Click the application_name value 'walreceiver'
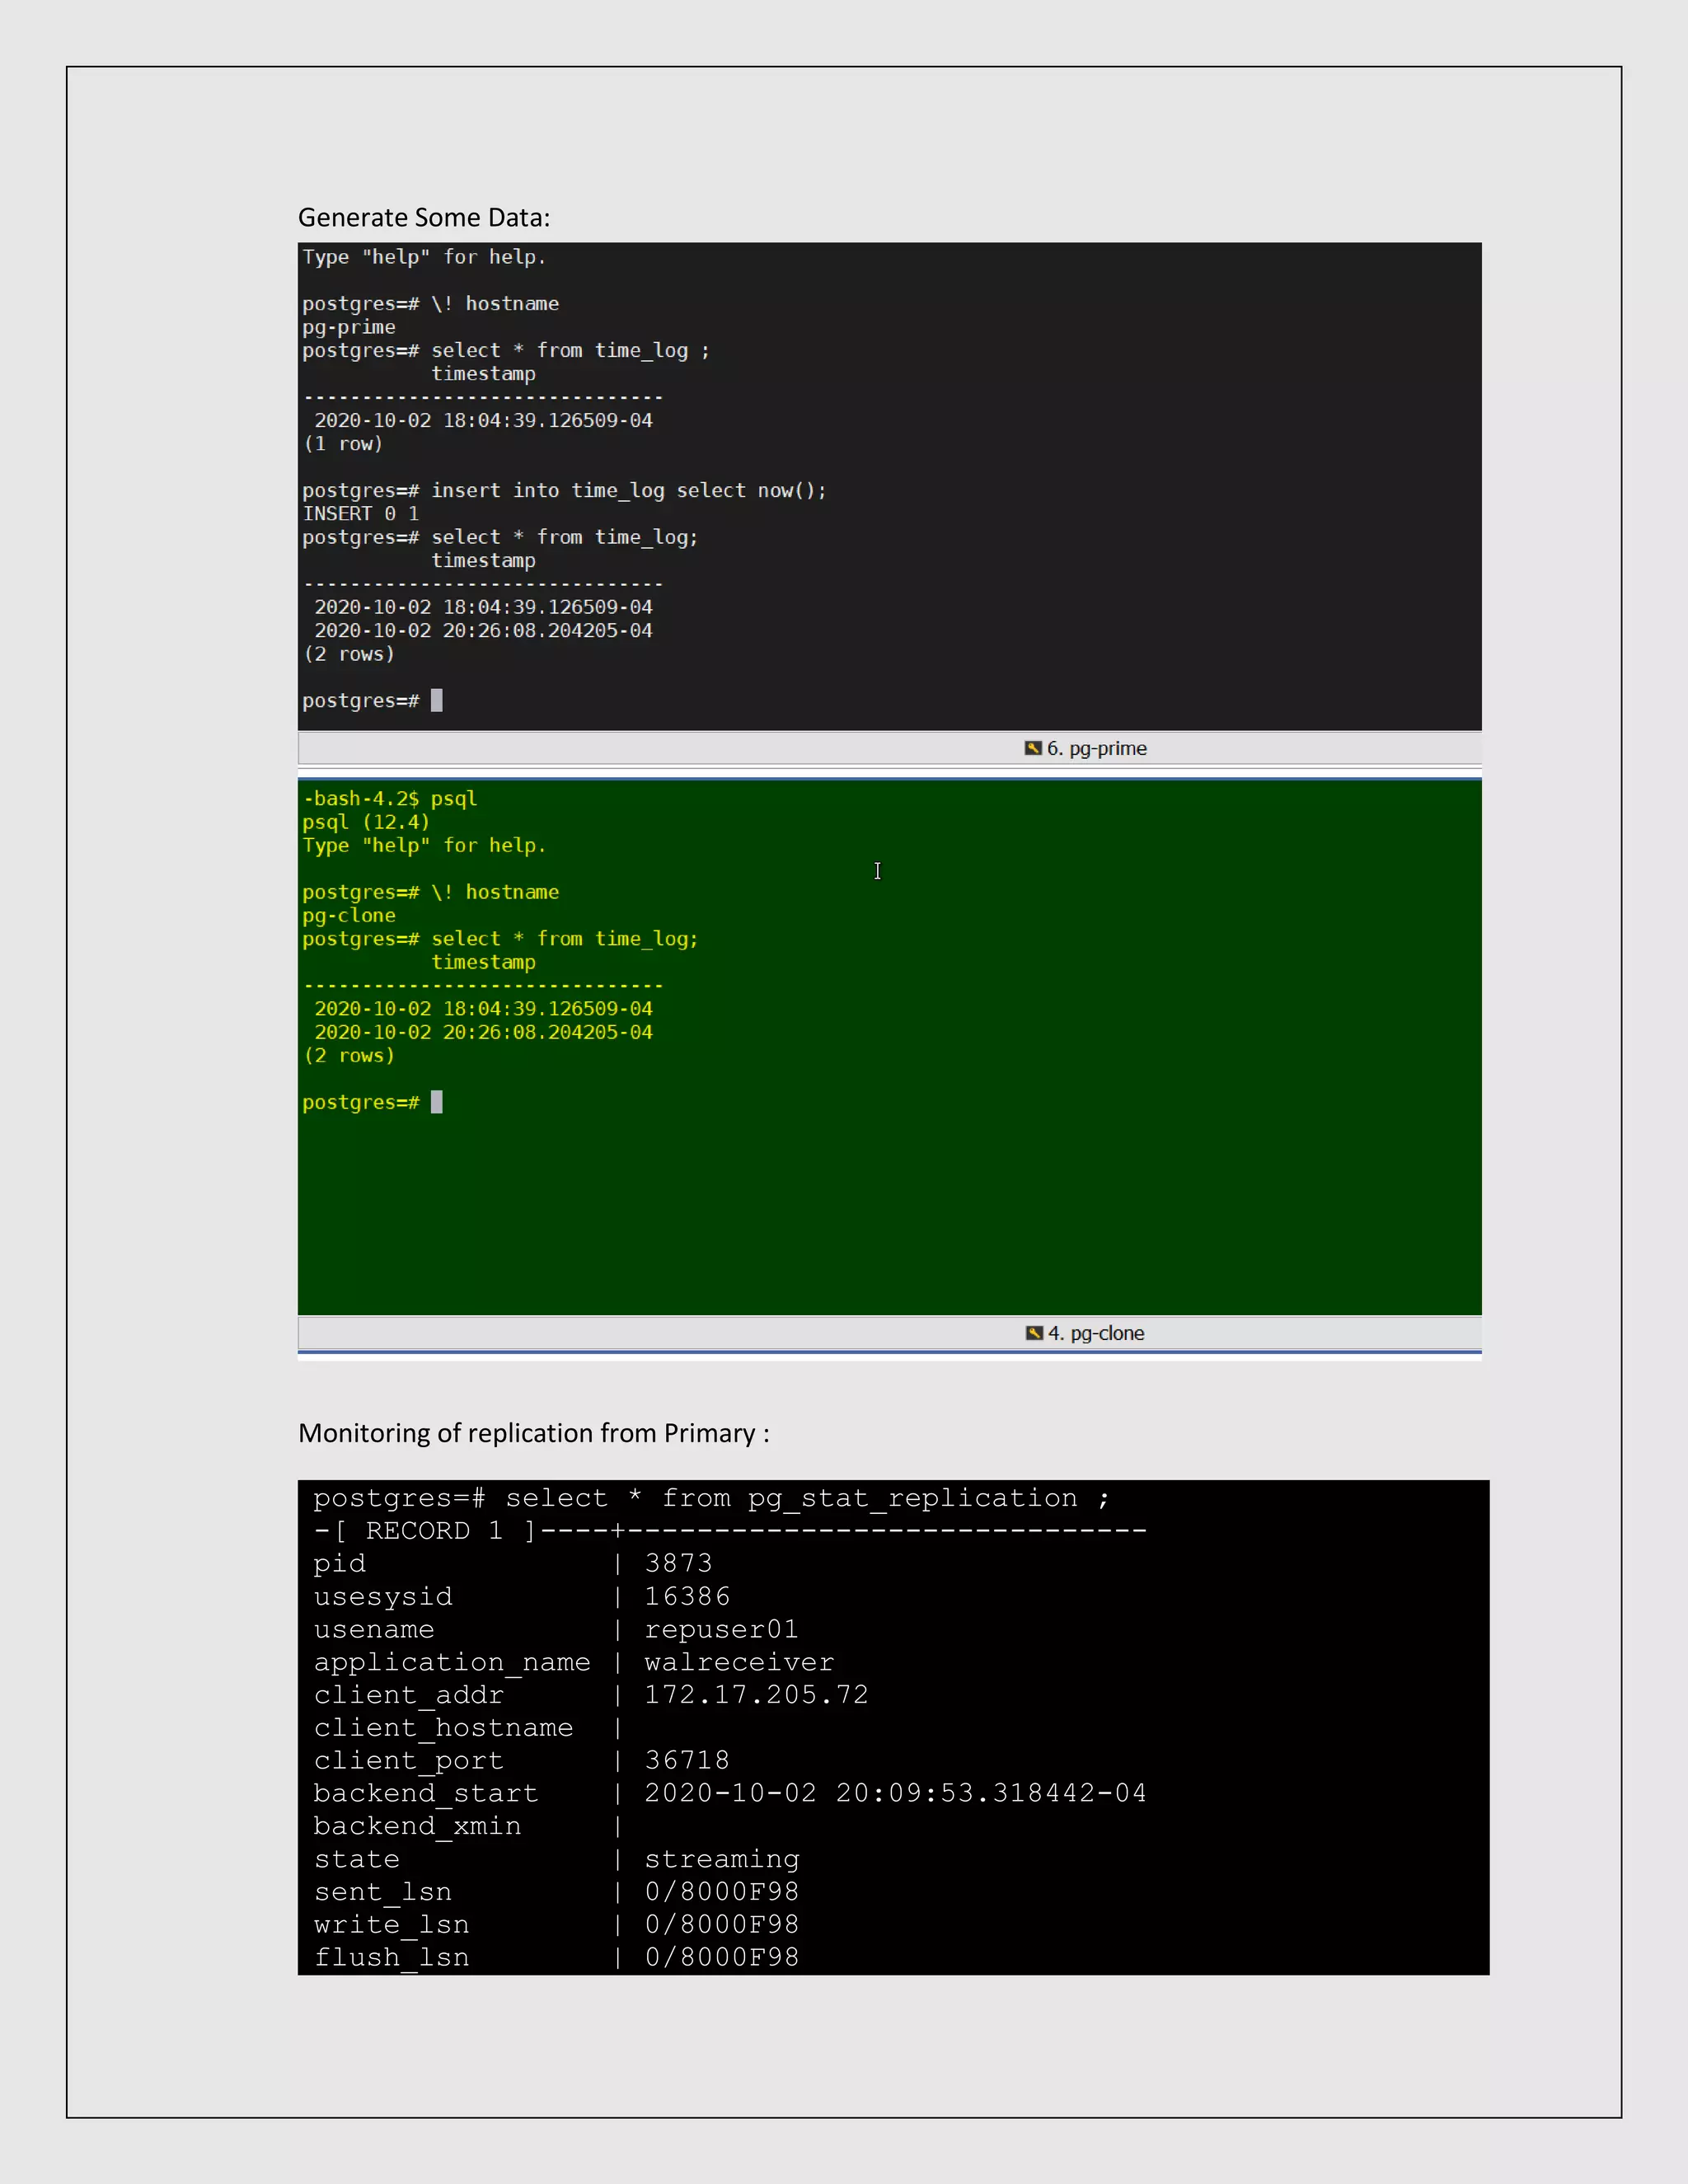The width and height of the screenshot is (1688, 2184). click(739, 1662)
